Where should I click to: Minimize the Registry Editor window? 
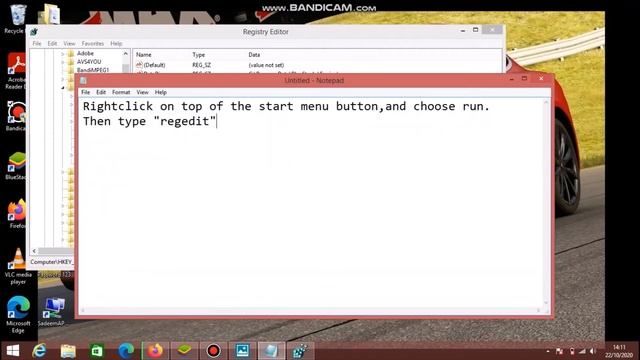tap(463, 30)
